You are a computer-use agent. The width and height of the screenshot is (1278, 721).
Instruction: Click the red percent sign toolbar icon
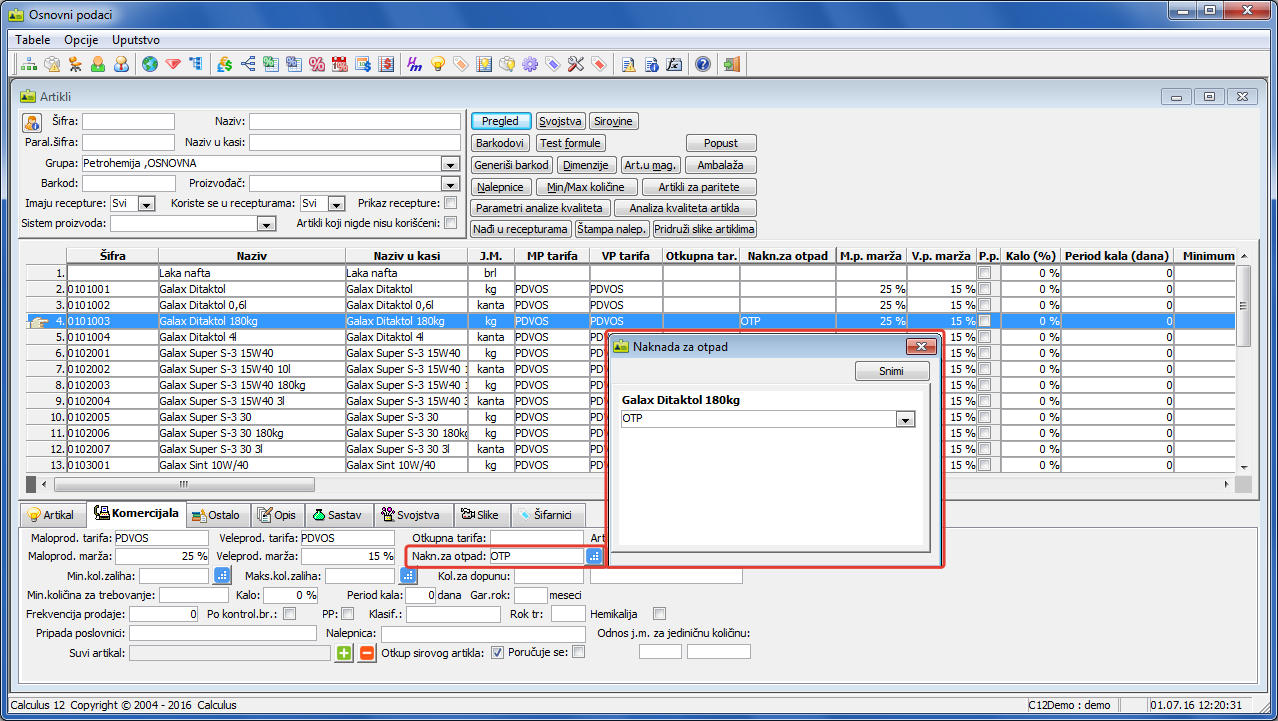click(317, 64)
